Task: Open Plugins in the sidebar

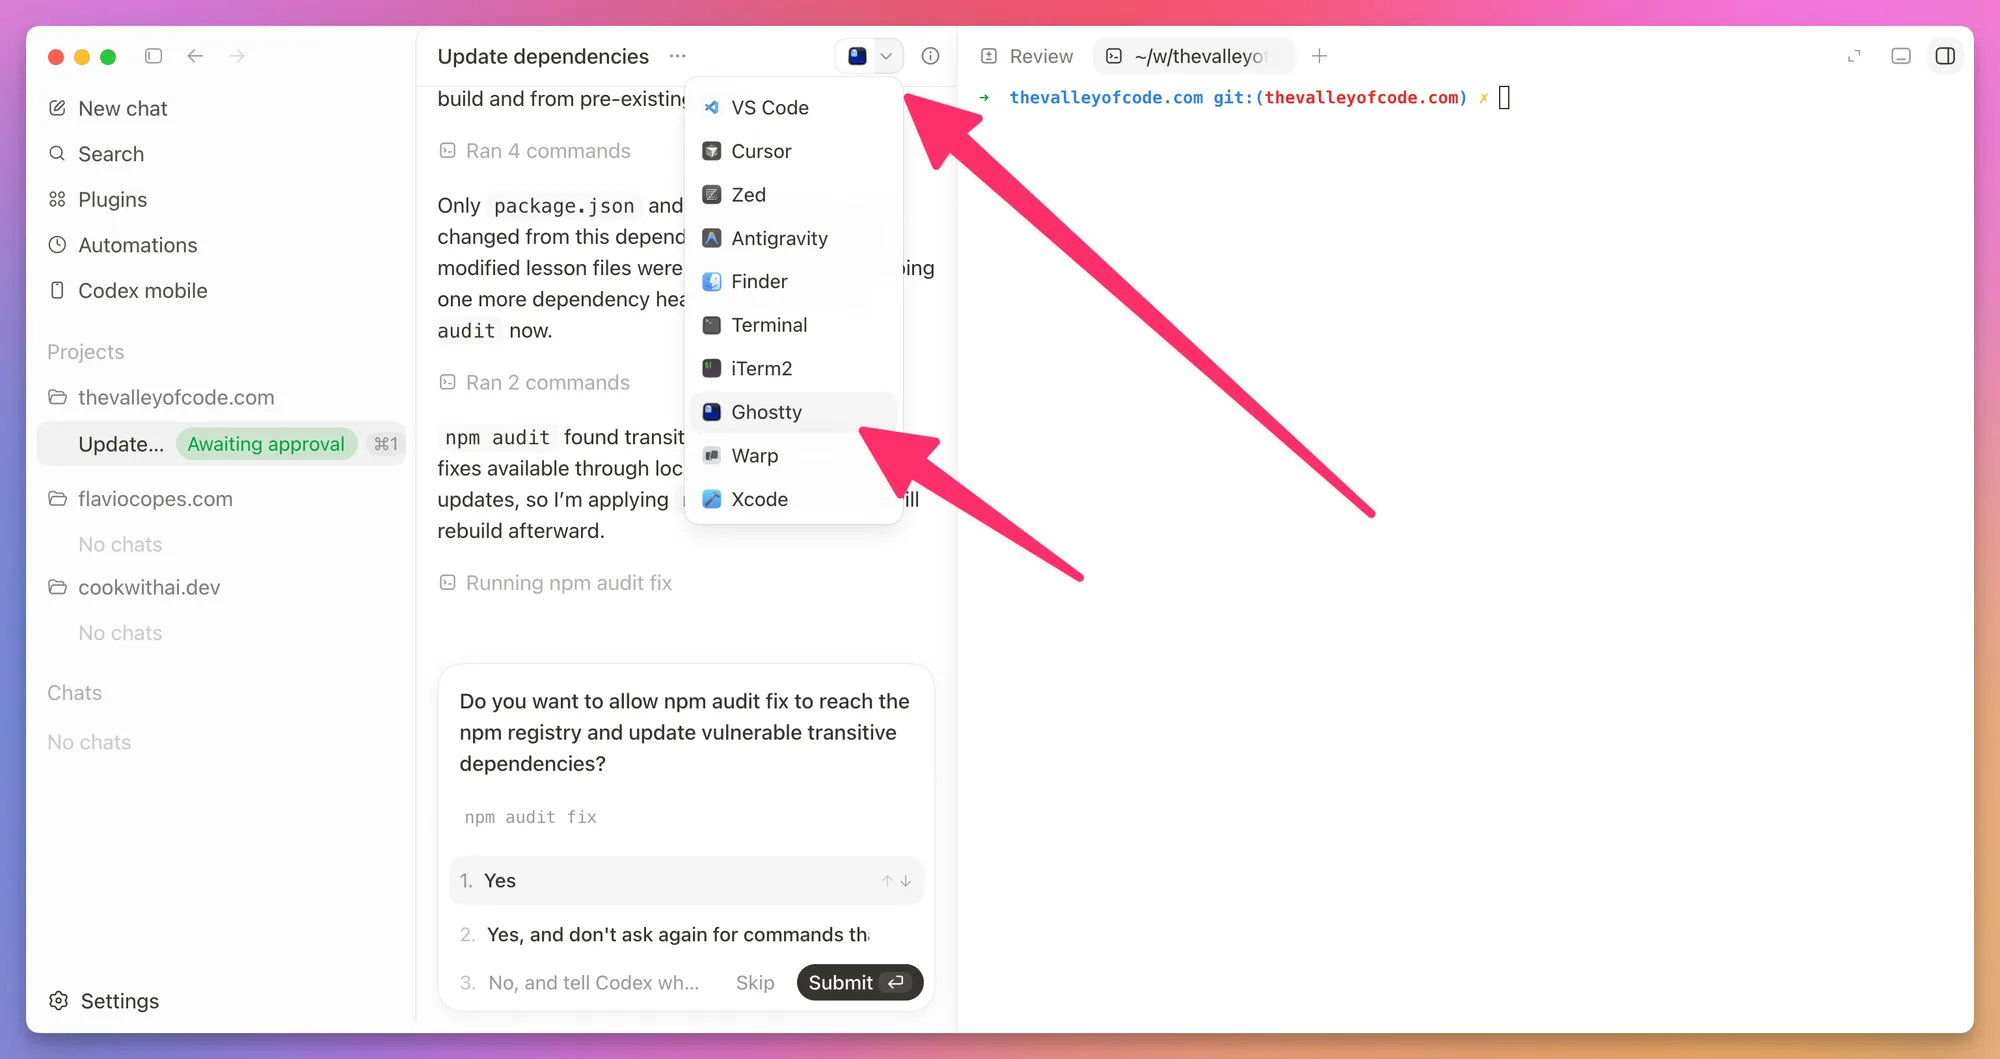Action: 98,200
